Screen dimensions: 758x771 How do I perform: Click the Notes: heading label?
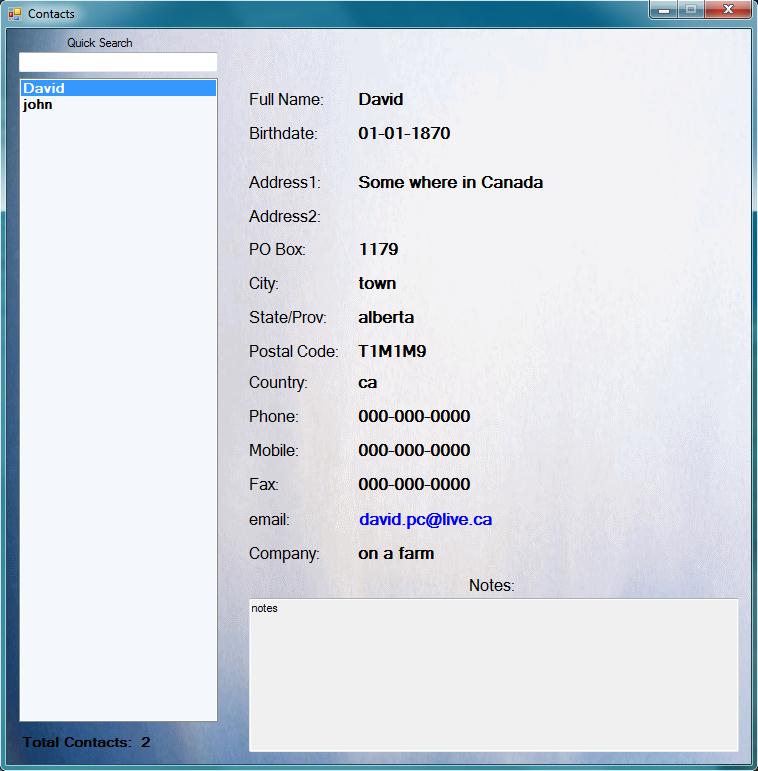pos(492,585)
